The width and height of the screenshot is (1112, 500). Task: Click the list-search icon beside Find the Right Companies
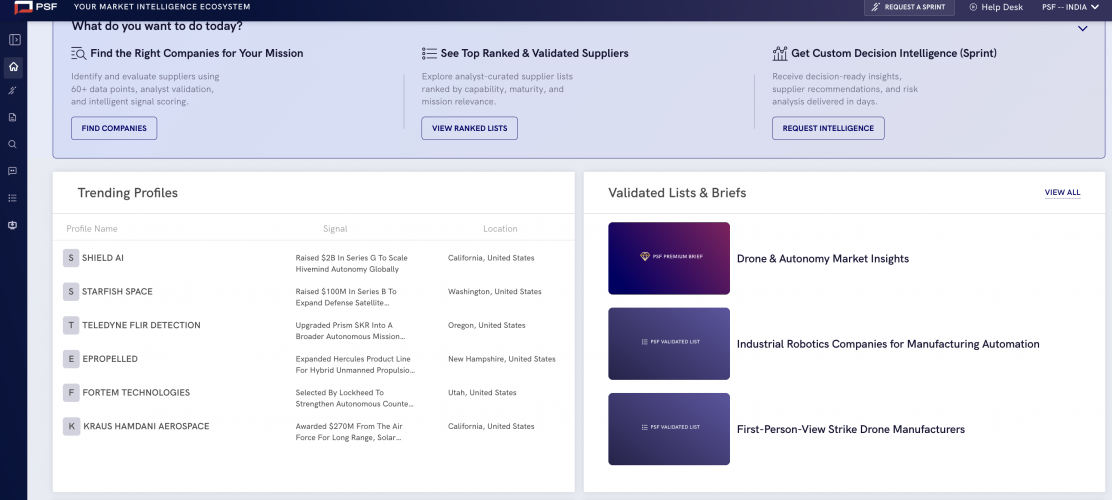click(79, 53)
